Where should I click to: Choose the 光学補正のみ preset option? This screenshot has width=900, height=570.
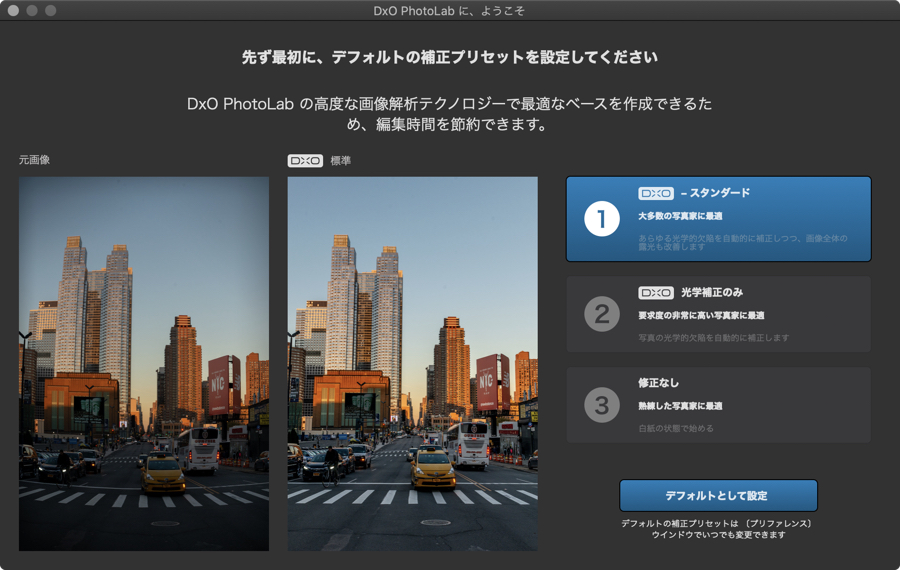tap(719, 314)
